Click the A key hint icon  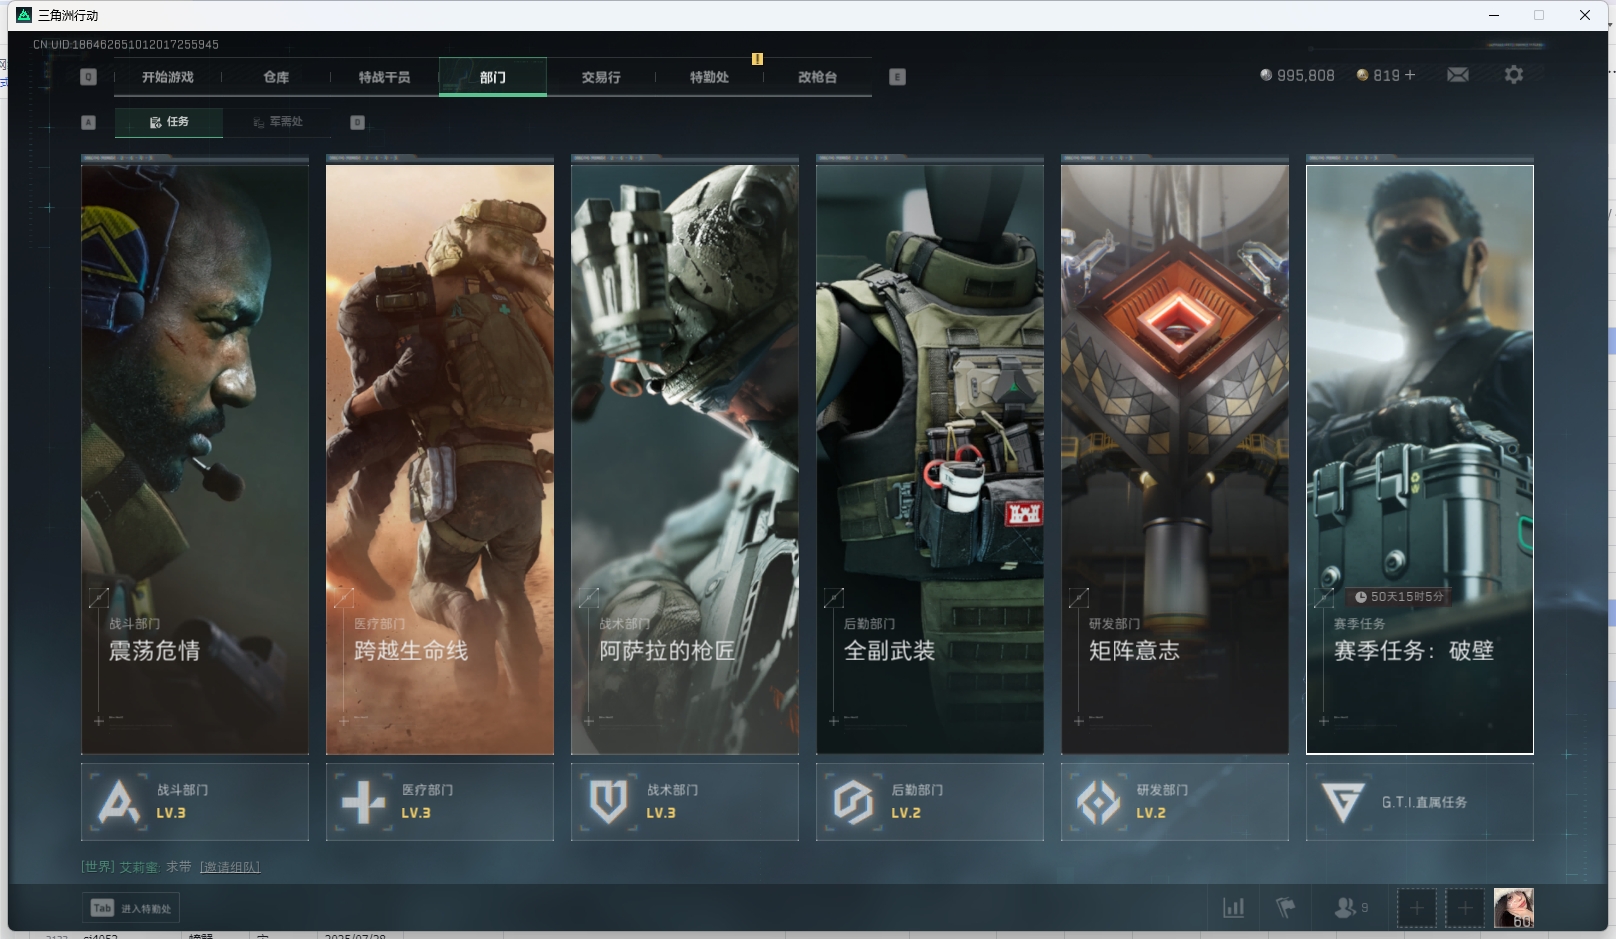click(x=88, y=122)
